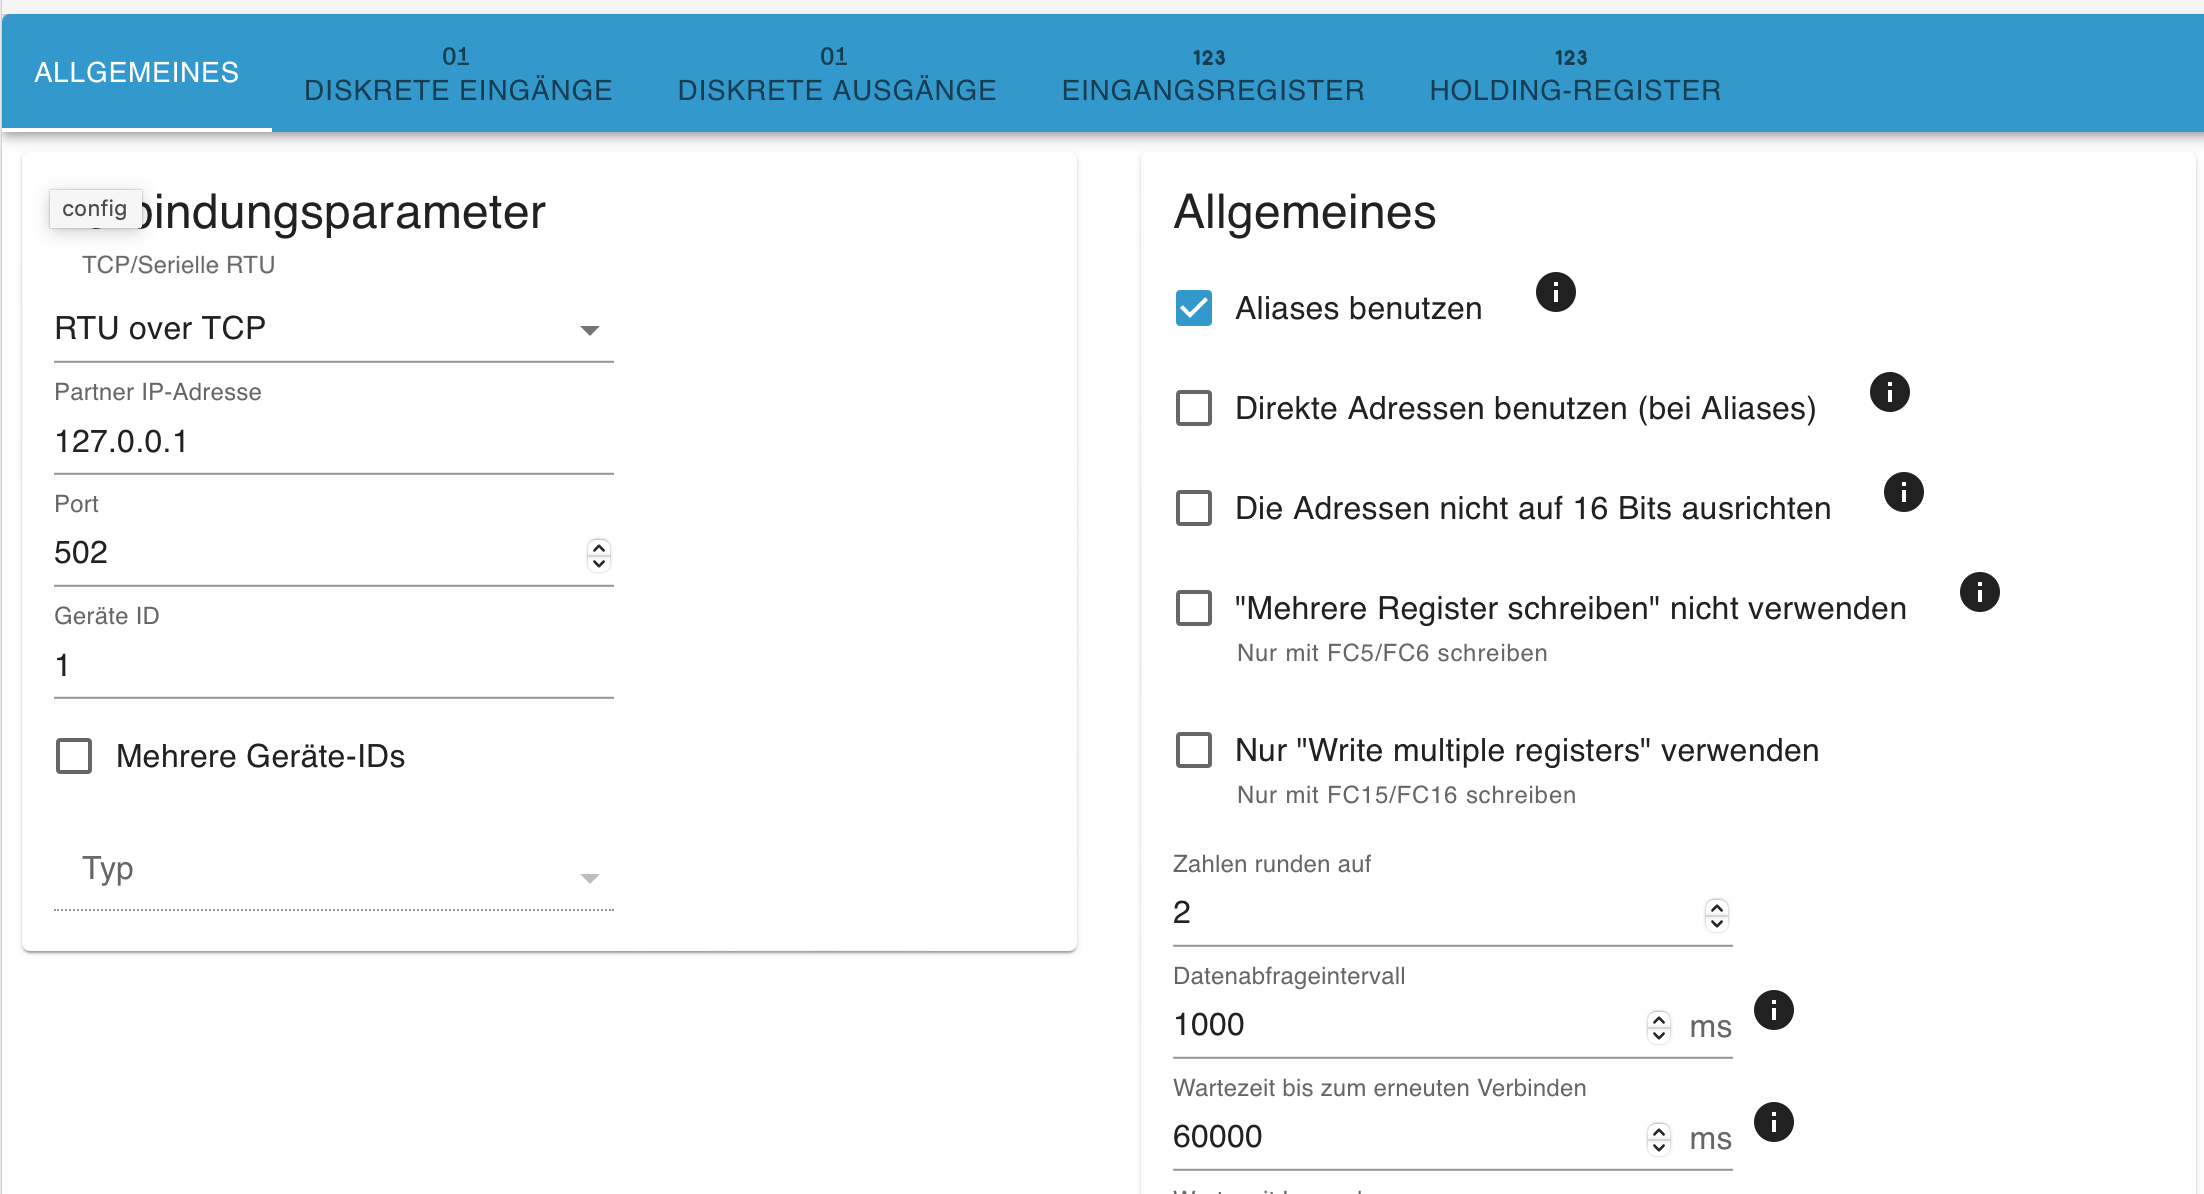Tick Nur "Write multiple registers" verwenden

(1194, 750)
